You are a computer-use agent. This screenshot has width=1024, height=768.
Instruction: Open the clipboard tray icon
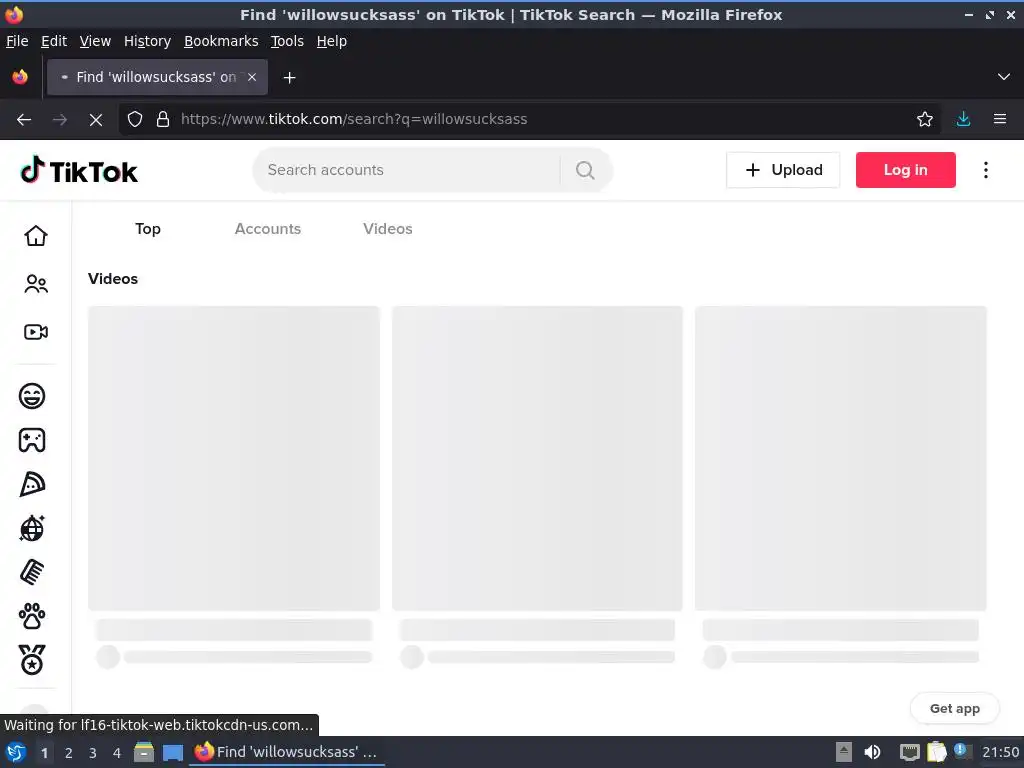pos(936,752)
